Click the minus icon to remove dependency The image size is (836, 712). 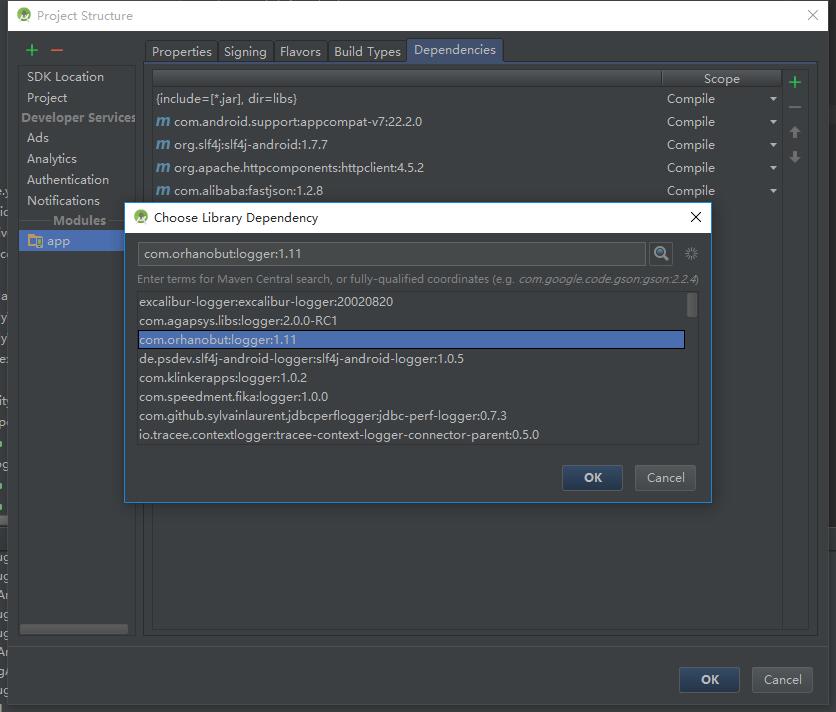point(795,107)
